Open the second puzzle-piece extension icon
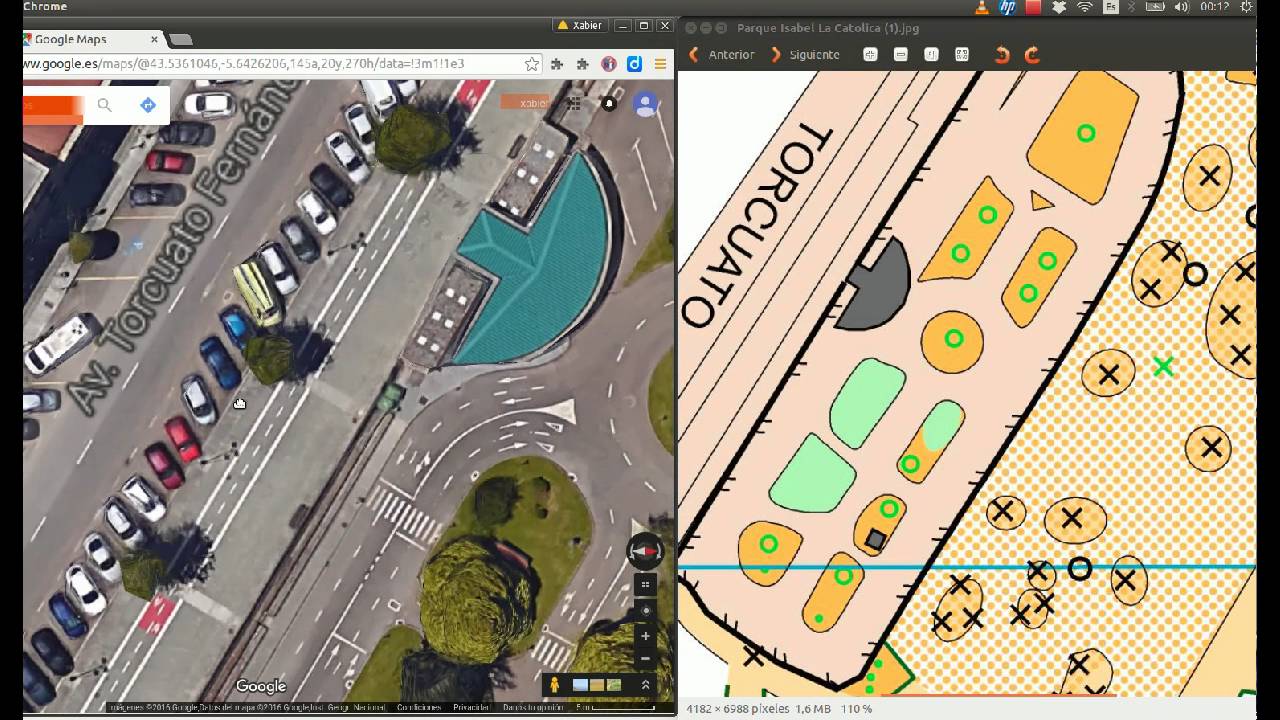 [x=583, y=64]
